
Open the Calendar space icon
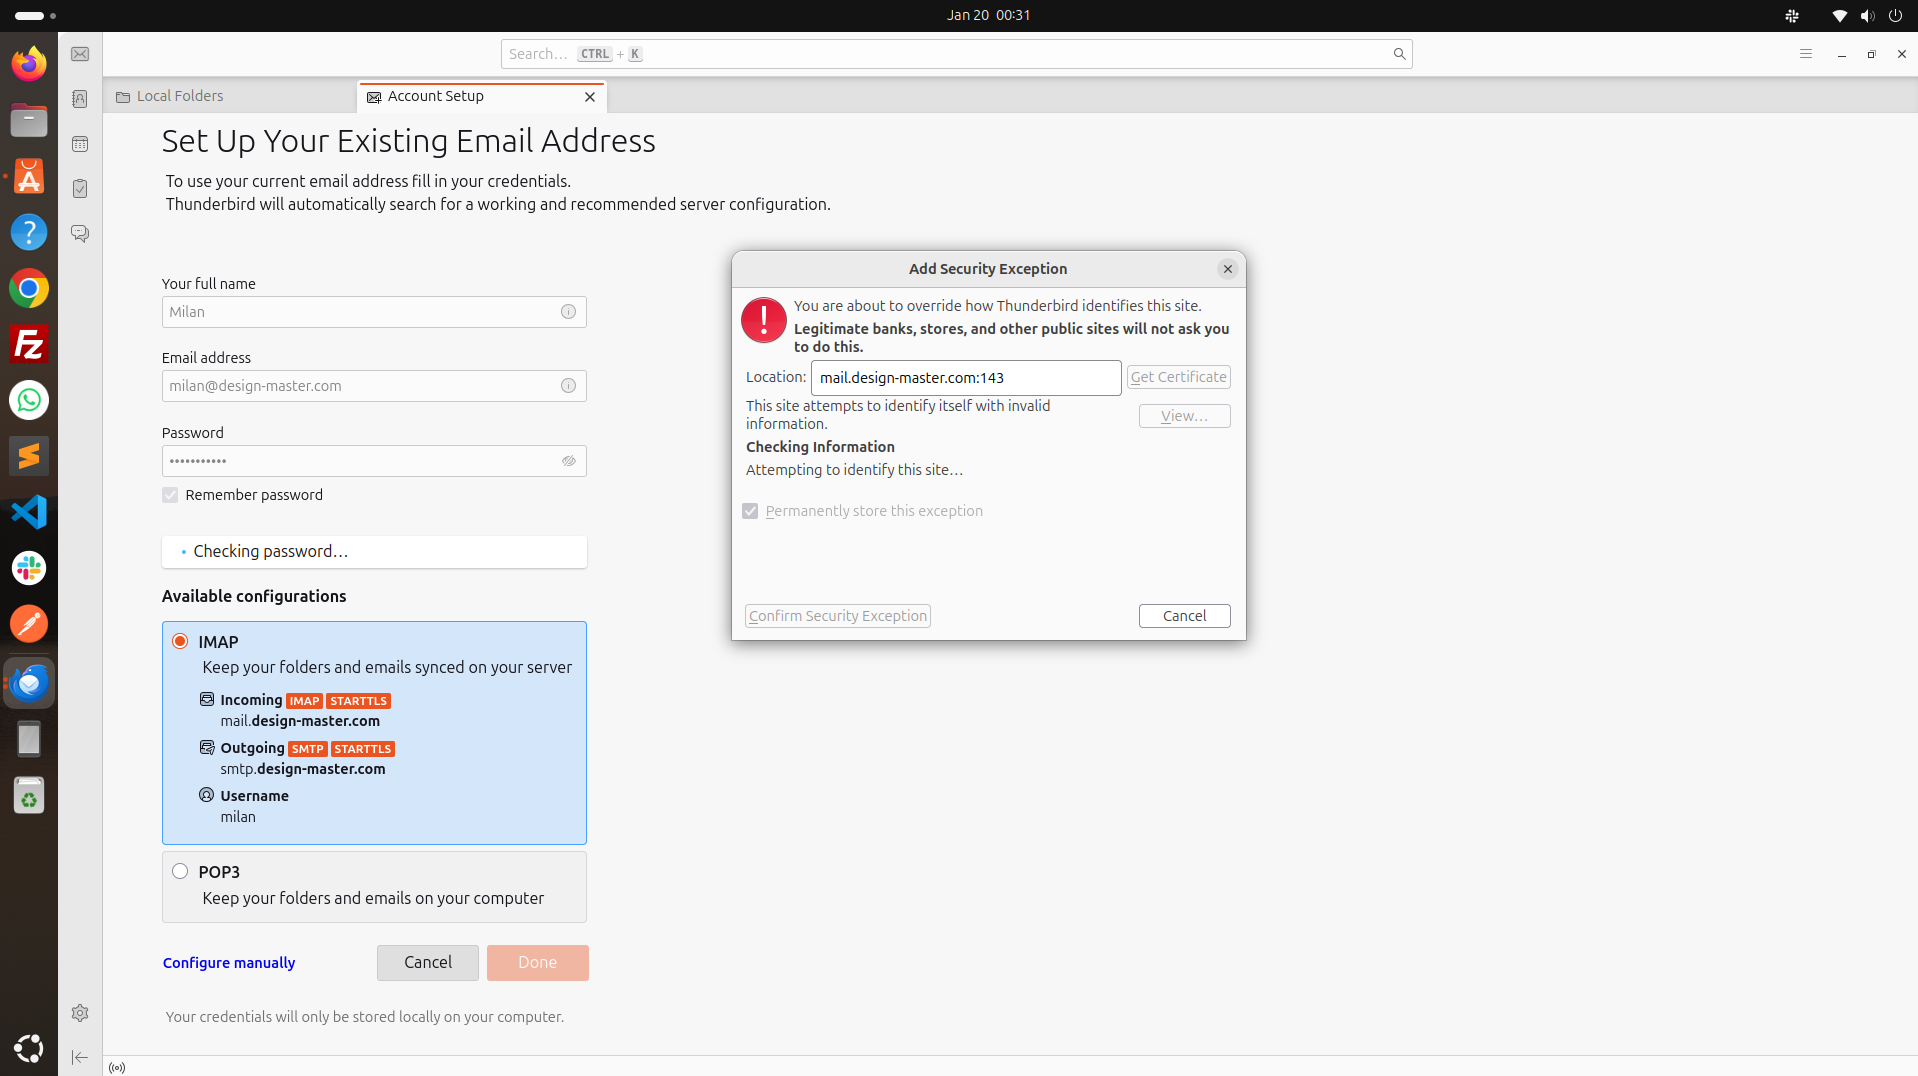click(x=80, y=144)
